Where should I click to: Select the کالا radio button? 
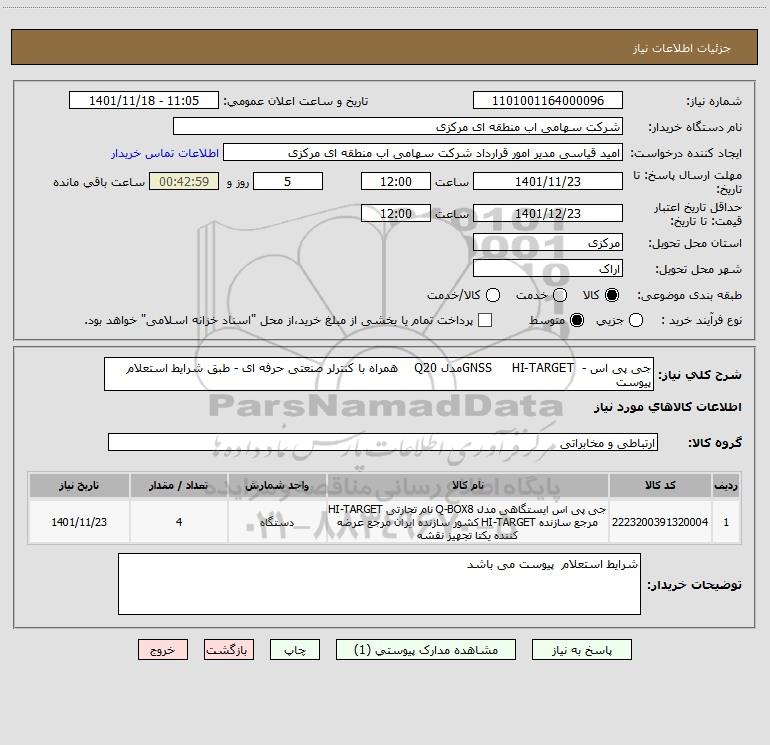pyautogui.click(x=612, y=295)
